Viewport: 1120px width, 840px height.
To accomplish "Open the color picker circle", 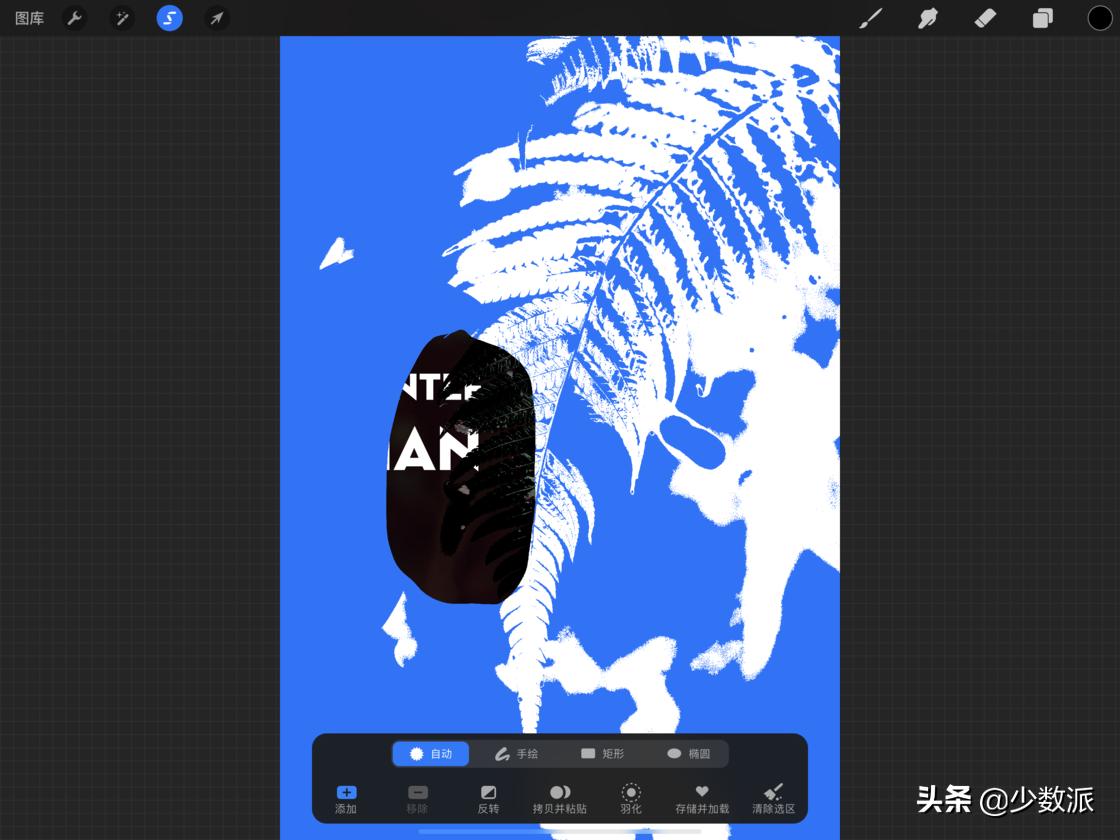I will 1099,17.
